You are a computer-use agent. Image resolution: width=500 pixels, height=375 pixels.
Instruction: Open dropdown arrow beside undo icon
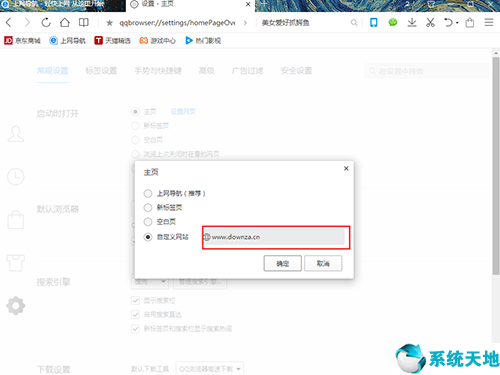coord(457,23)
